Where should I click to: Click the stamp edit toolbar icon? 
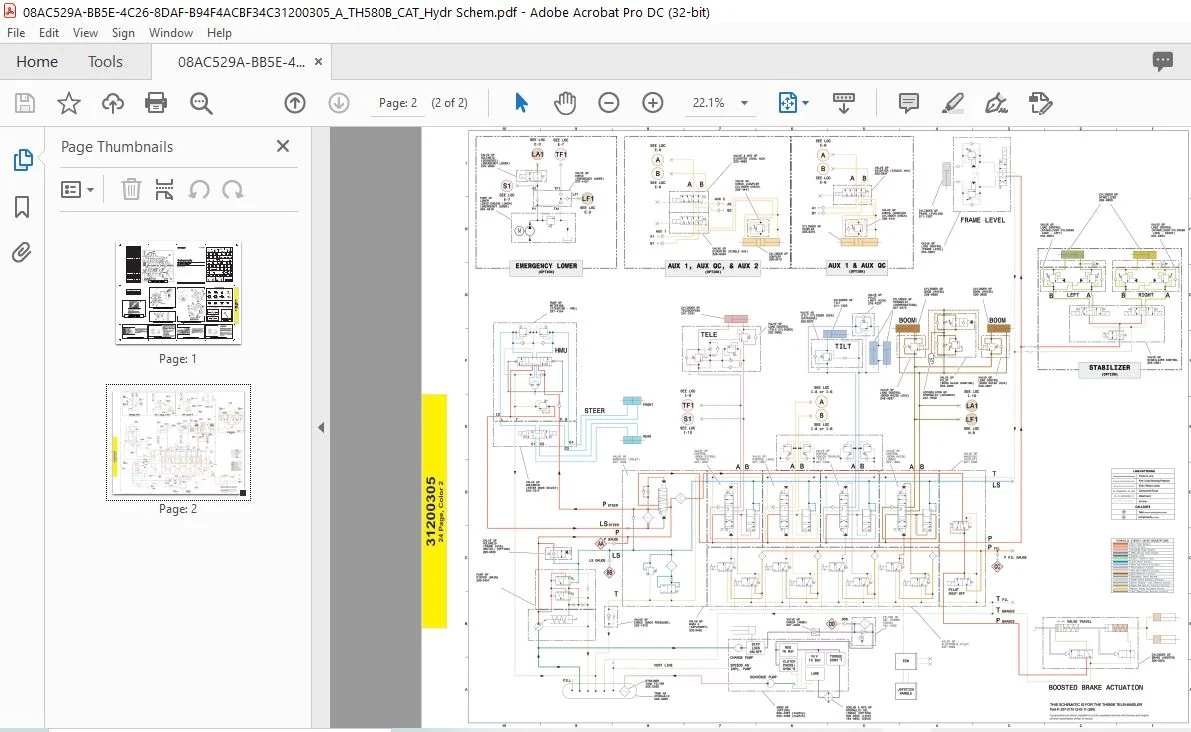pyautogui.click(x=1040, y=103)
